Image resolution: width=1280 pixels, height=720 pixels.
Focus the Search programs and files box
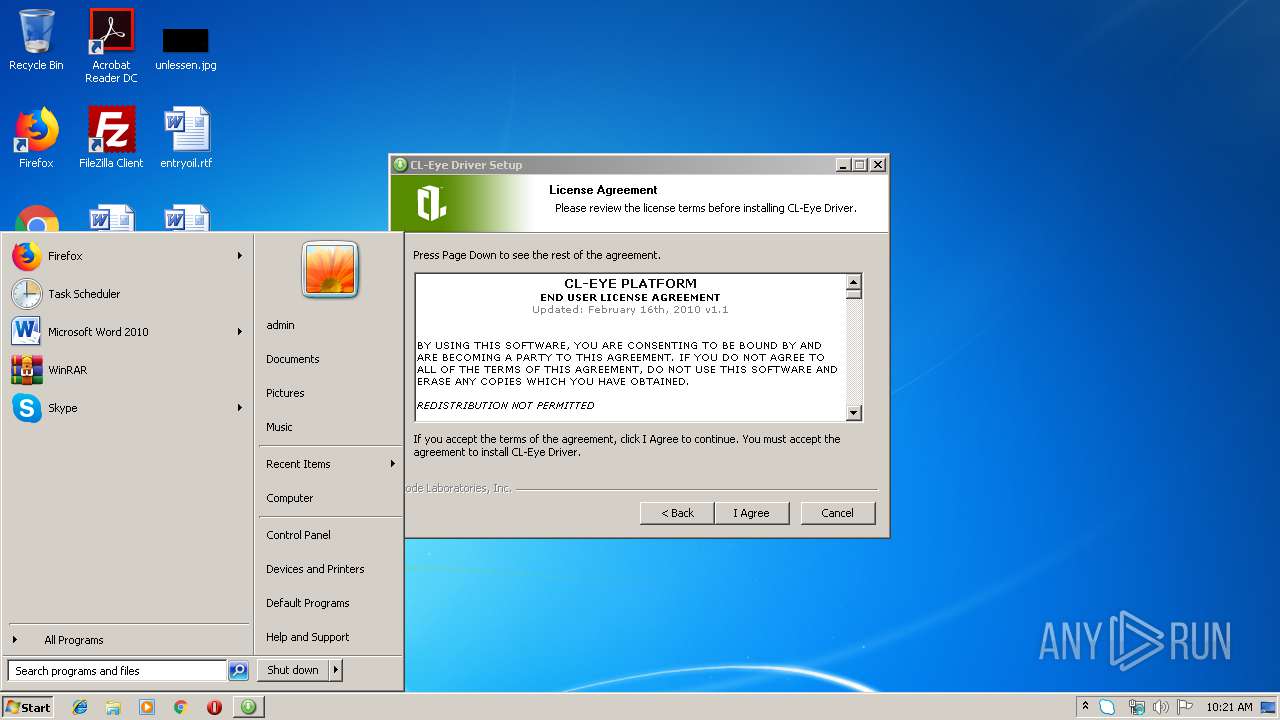click(117, 671)
